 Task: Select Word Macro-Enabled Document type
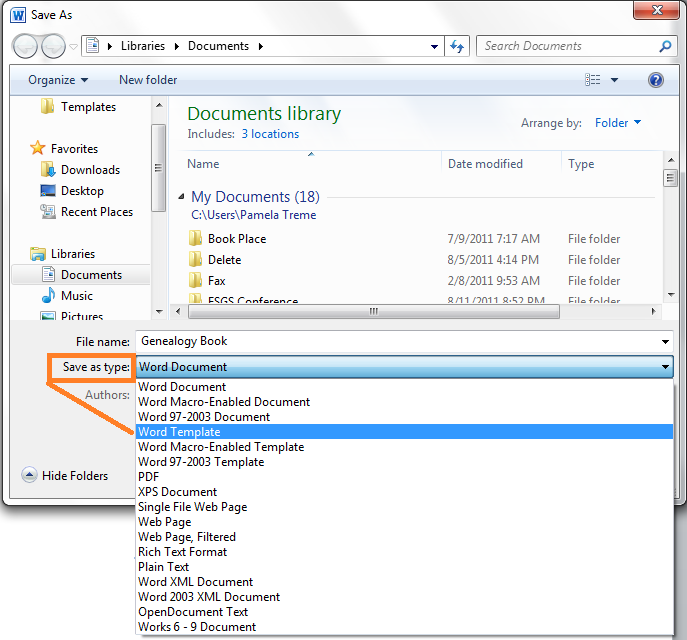[404, 402]
